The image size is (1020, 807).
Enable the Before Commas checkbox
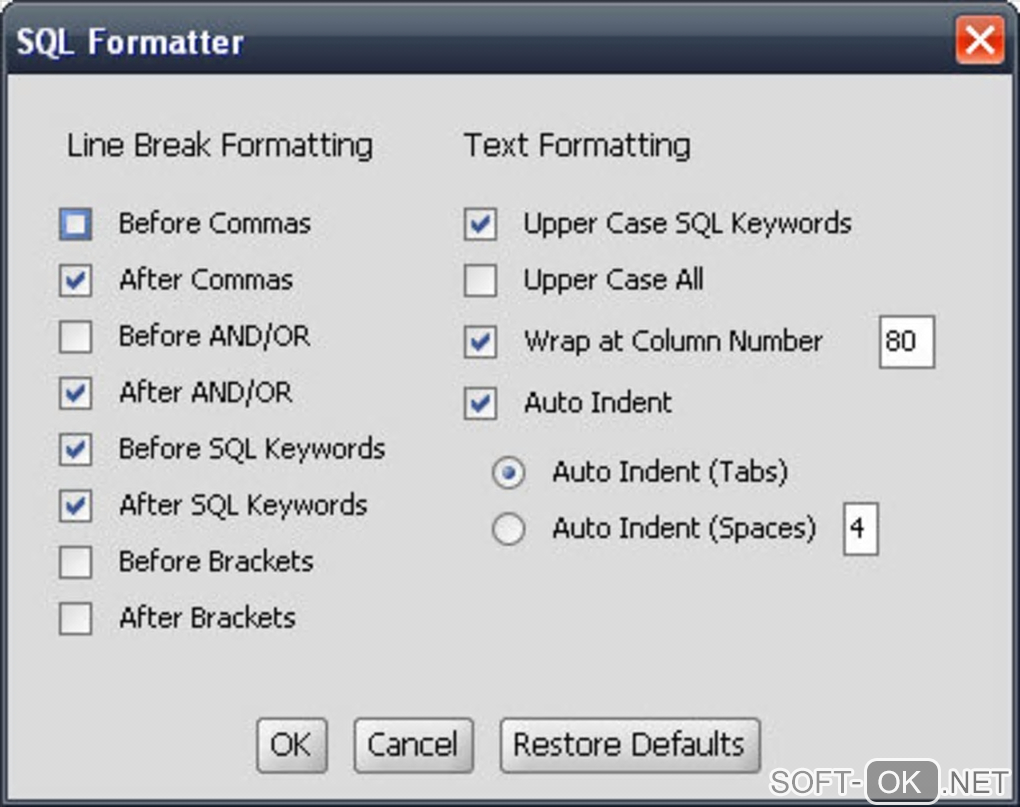point(76,225)
